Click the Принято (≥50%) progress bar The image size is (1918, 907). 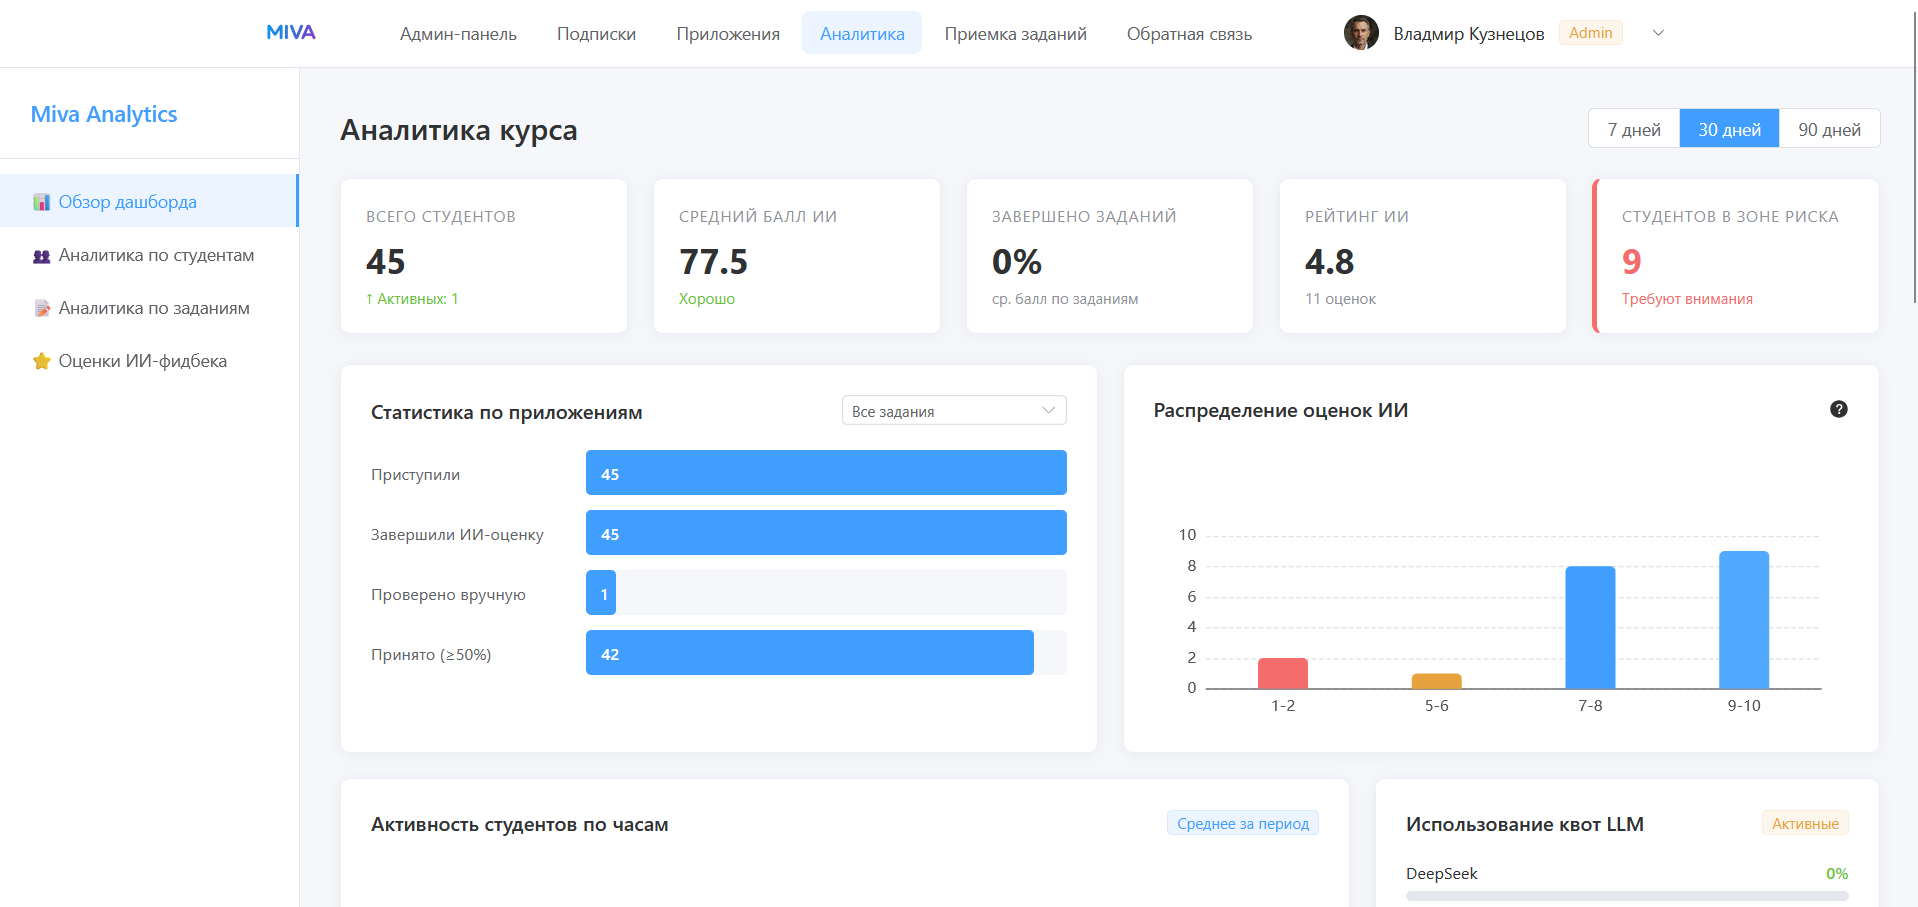point(826,653)
